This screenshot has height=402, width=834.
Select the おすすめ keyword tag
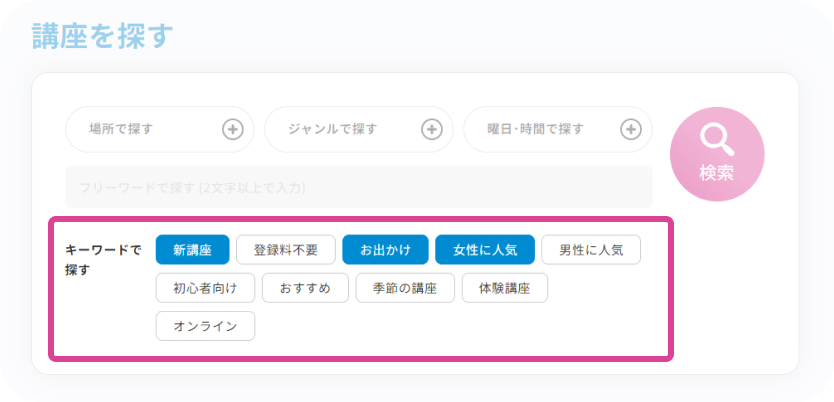(305, 288)
